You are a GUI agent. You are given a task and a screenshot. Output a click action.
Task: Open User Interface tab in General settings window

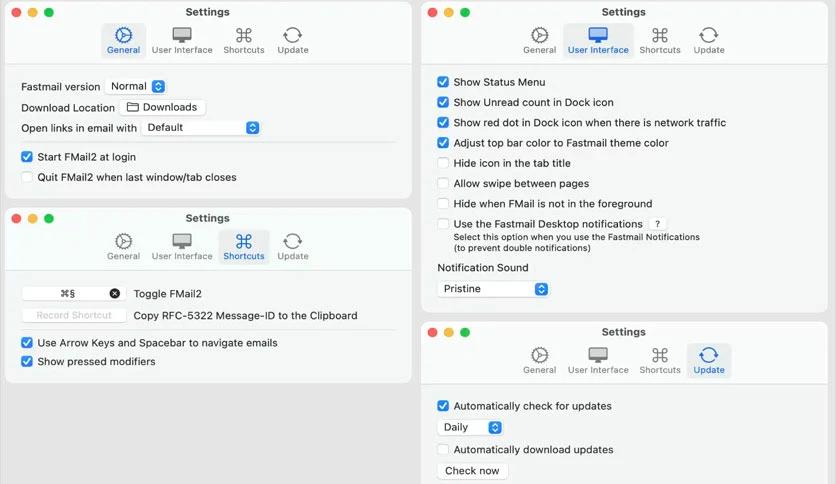182,41
